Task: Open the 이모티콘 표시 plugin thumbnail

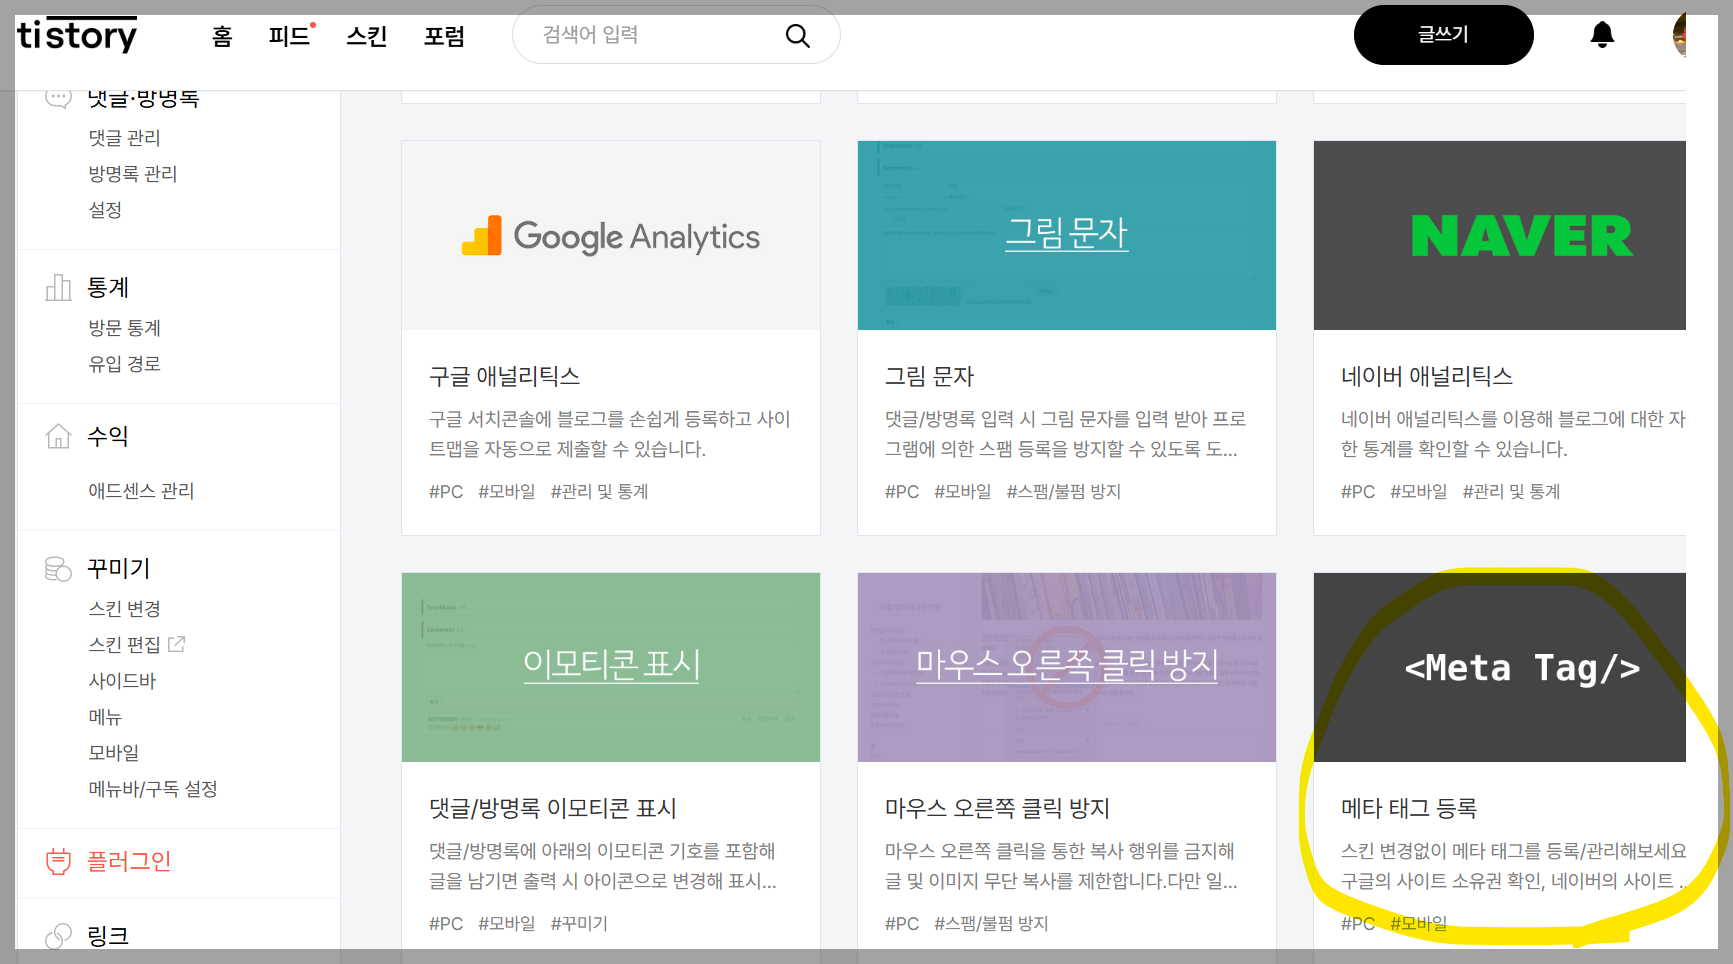Action: click(x=611, y=667)
